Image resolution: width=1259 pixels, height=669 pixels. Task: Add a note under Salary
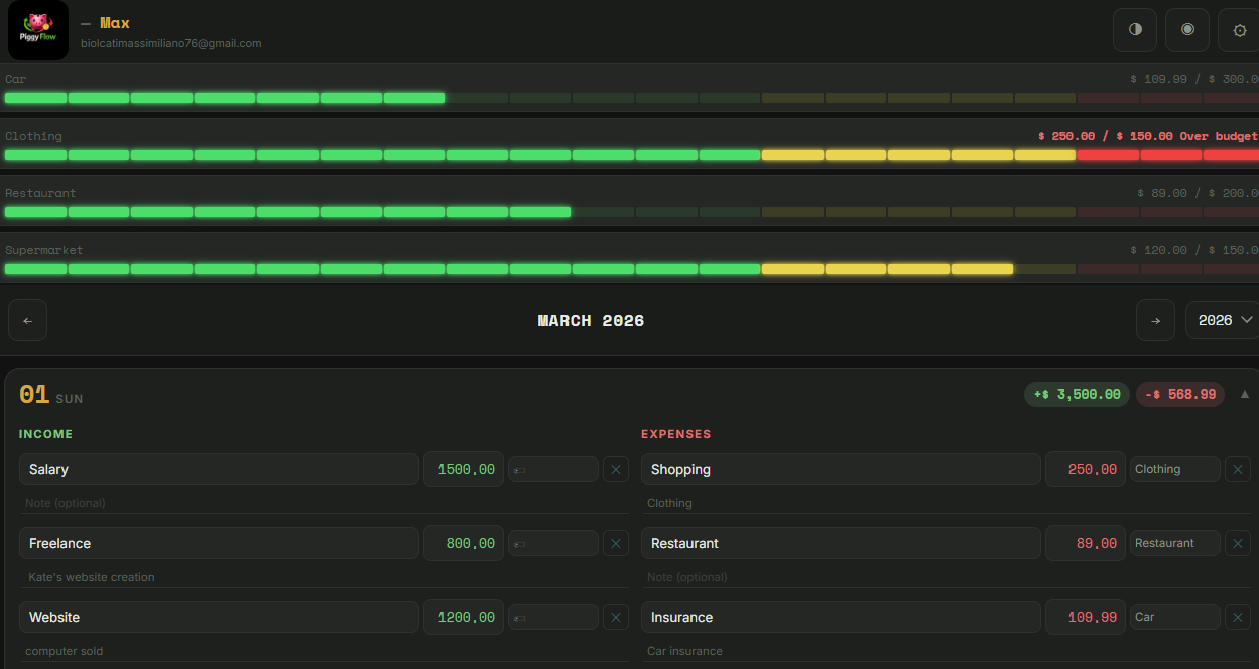[x=323, y=503]
